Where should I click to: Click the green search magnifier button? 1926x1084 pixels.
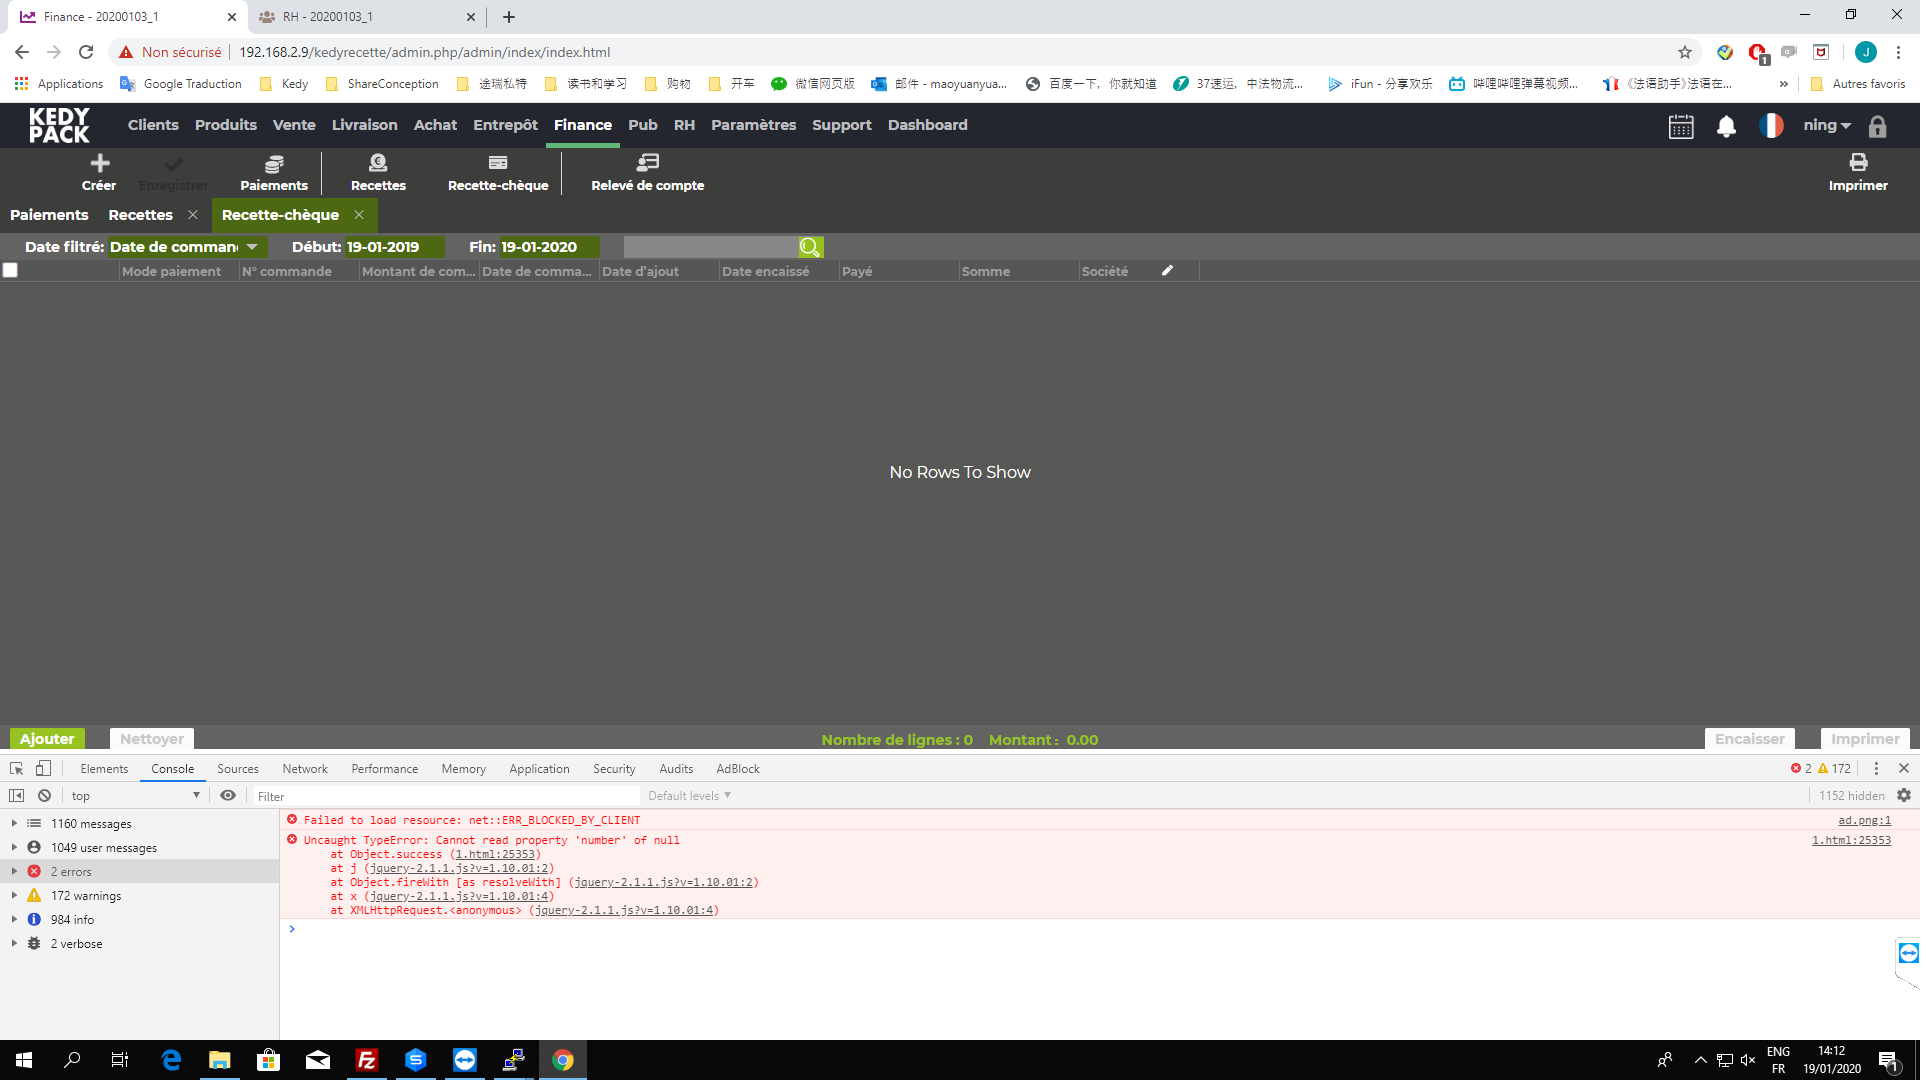[x=812, y=248]
